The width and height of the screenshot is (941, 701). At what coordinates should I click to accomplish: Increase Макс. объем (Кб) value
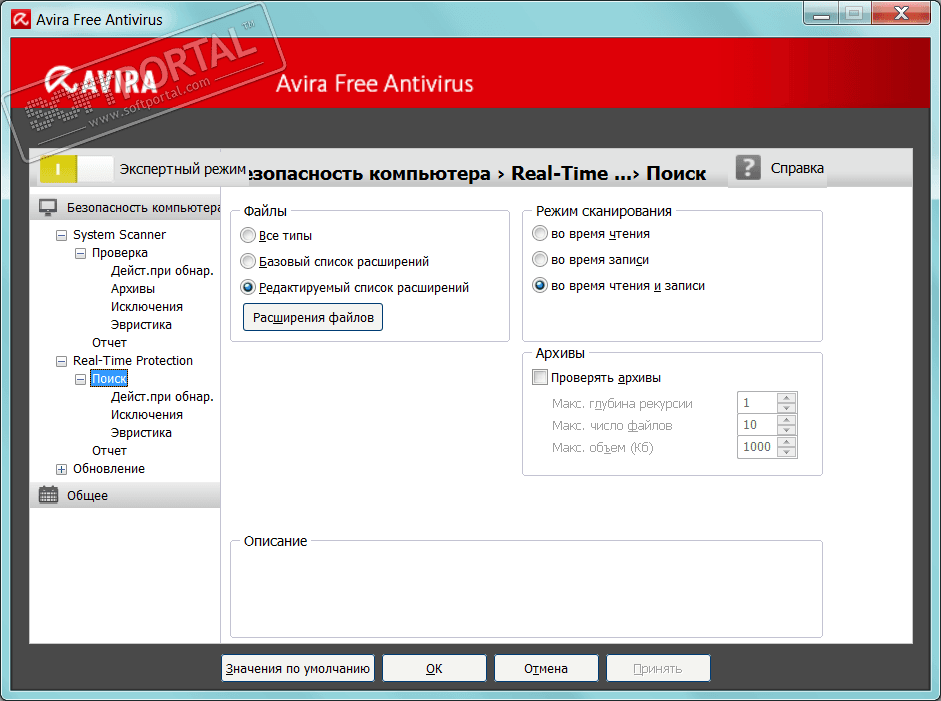pyautogui.click(x=786, y=442)
